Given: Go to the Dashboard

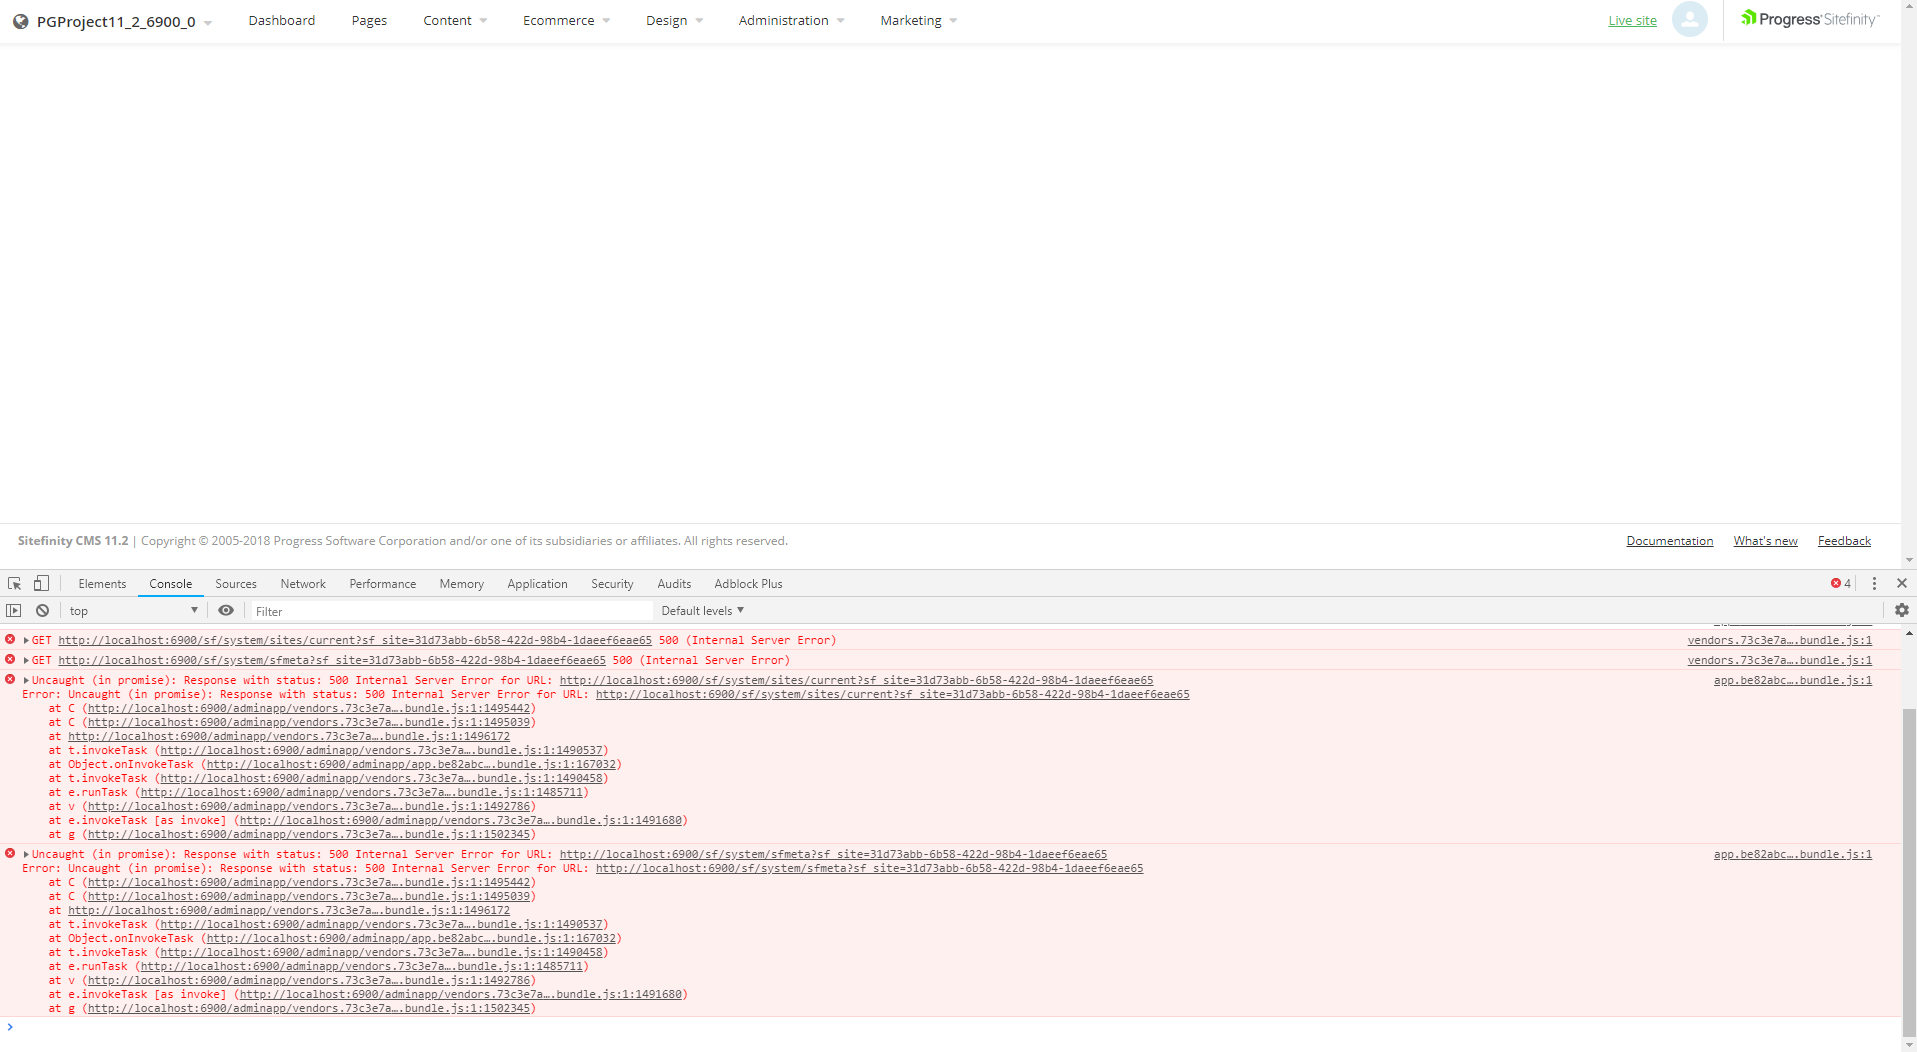Looking at the screenshot, I should tap(281, 20).
